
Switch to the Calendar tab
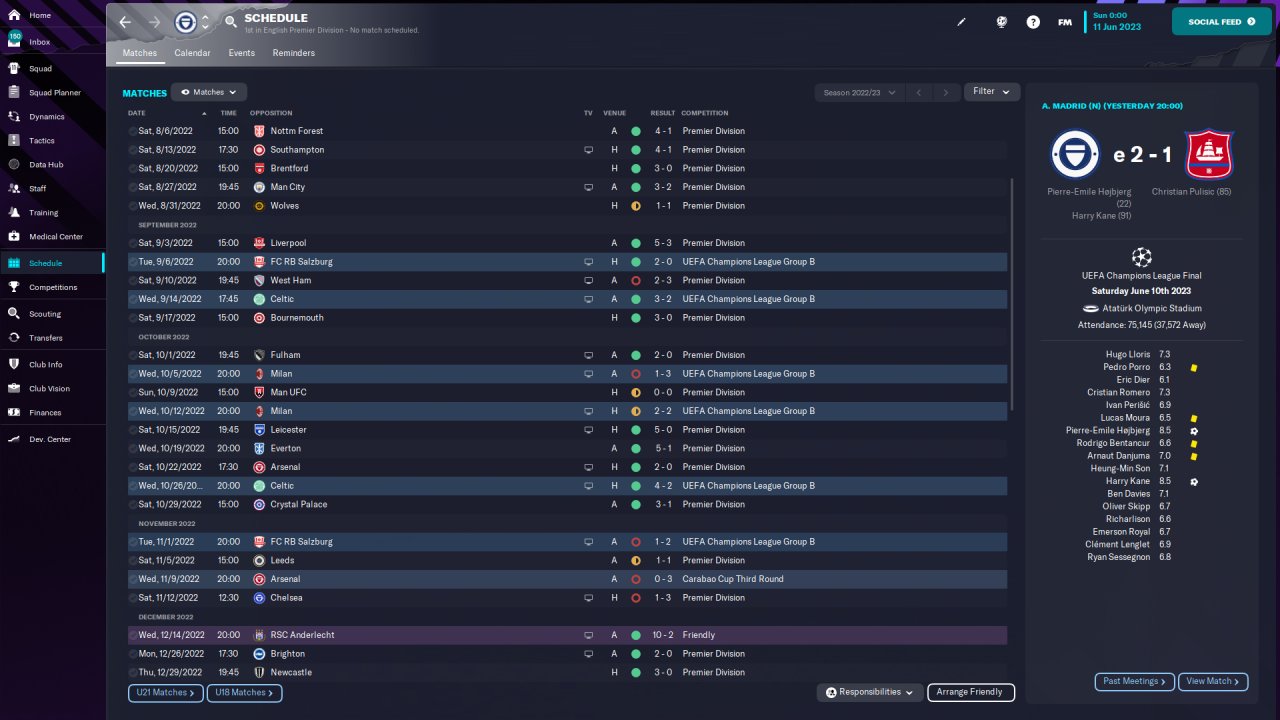coord(192,53)
